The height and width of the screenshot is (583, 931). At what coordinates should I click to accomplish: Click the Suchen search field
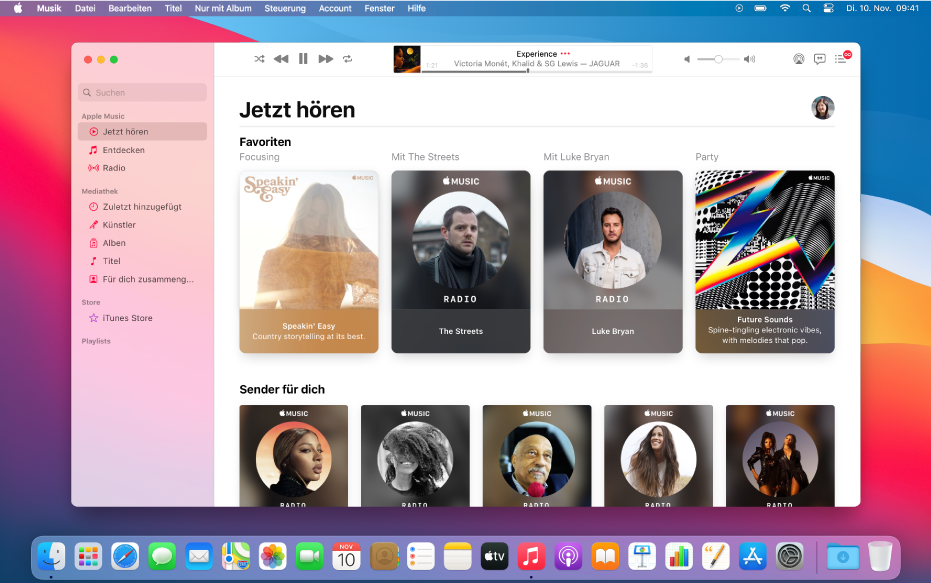pyautogui.click(x=142, y=91)
